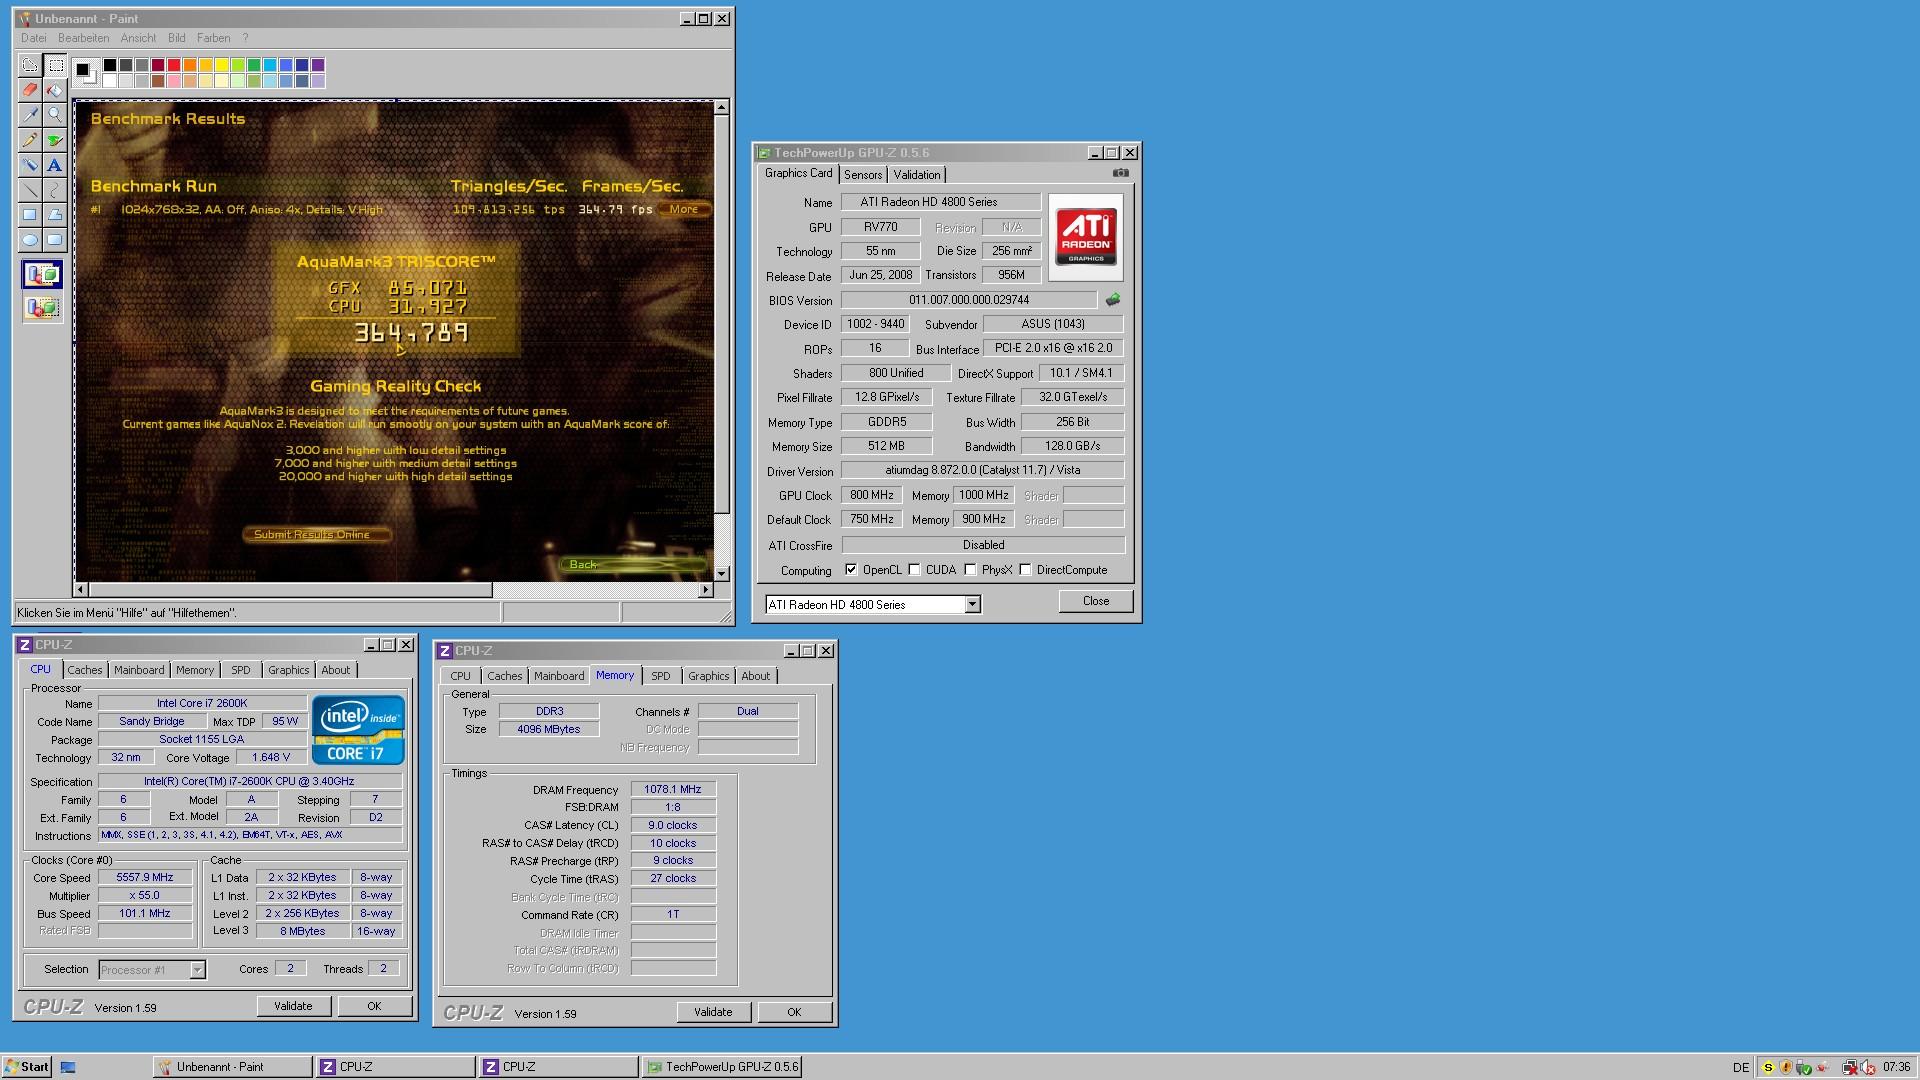
Task: Pick the Polygon shape tool
Action: [x=55, y=215]
